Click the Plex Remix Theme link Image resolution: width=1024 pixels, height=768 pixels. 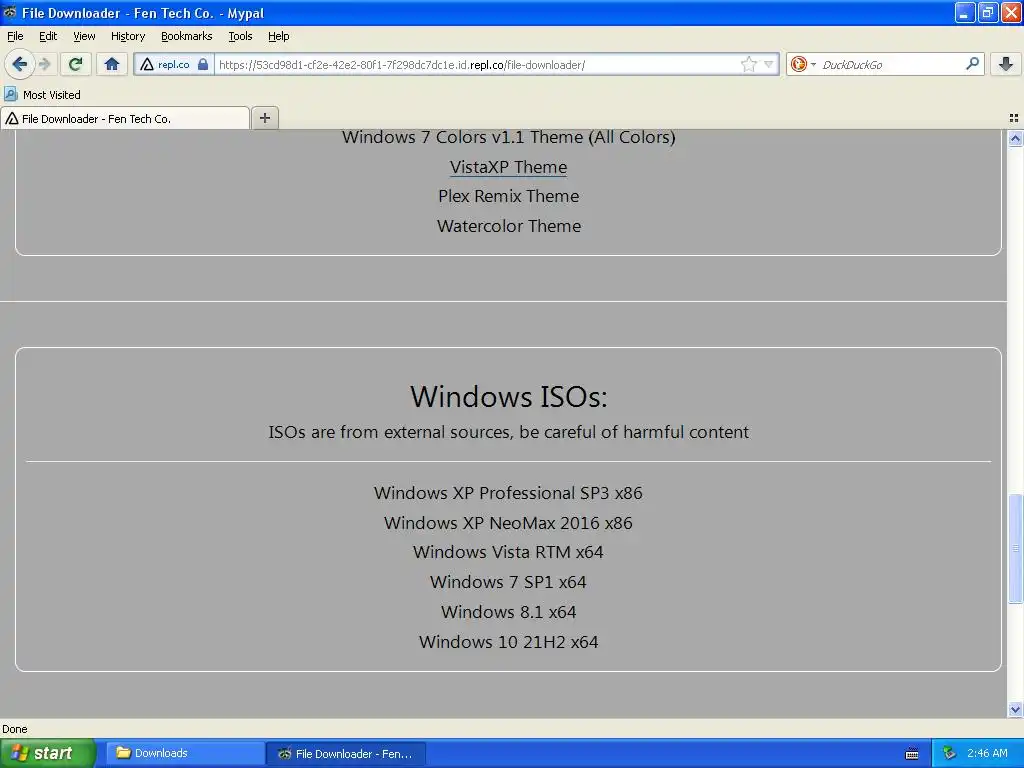pyautogui.click(x=509, y=197)
